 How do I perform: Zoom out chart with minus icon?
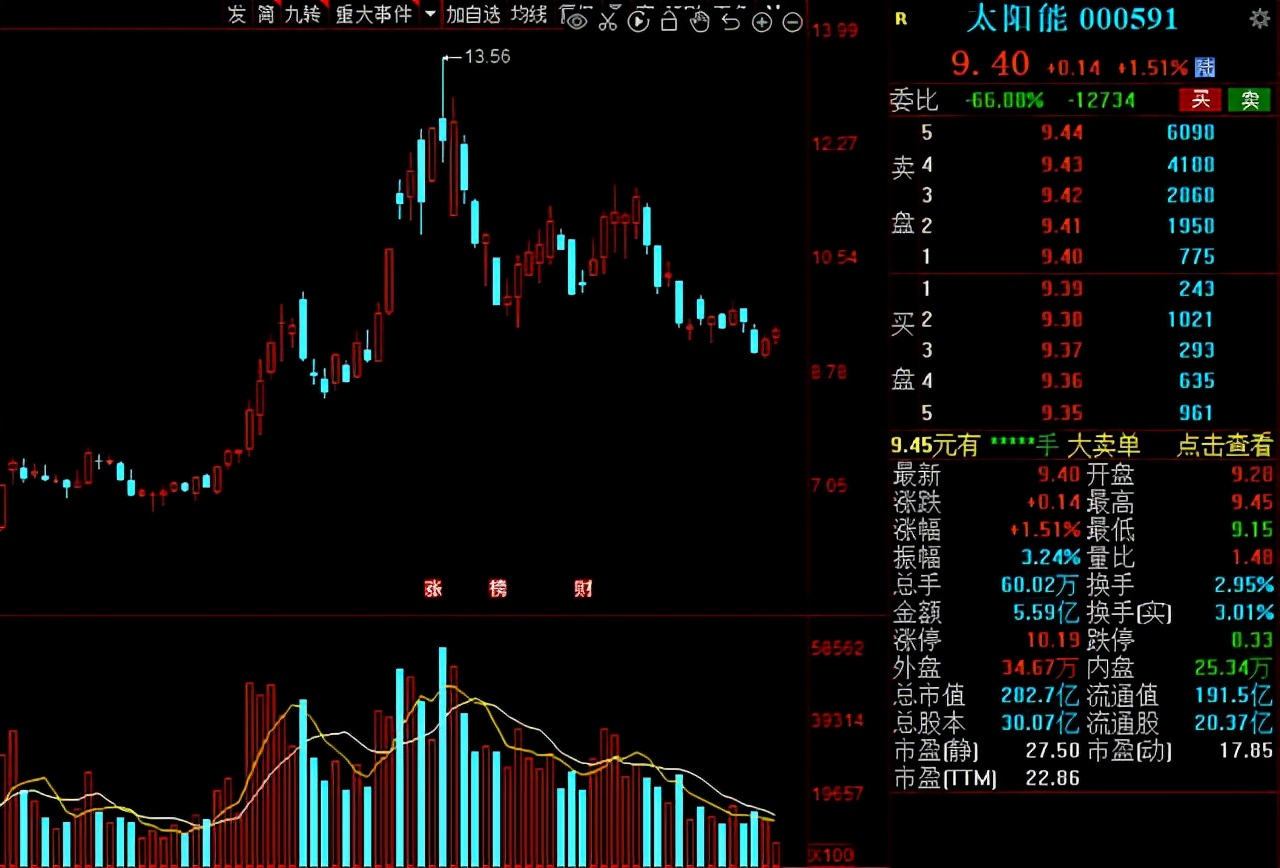(x=792, y=21)
